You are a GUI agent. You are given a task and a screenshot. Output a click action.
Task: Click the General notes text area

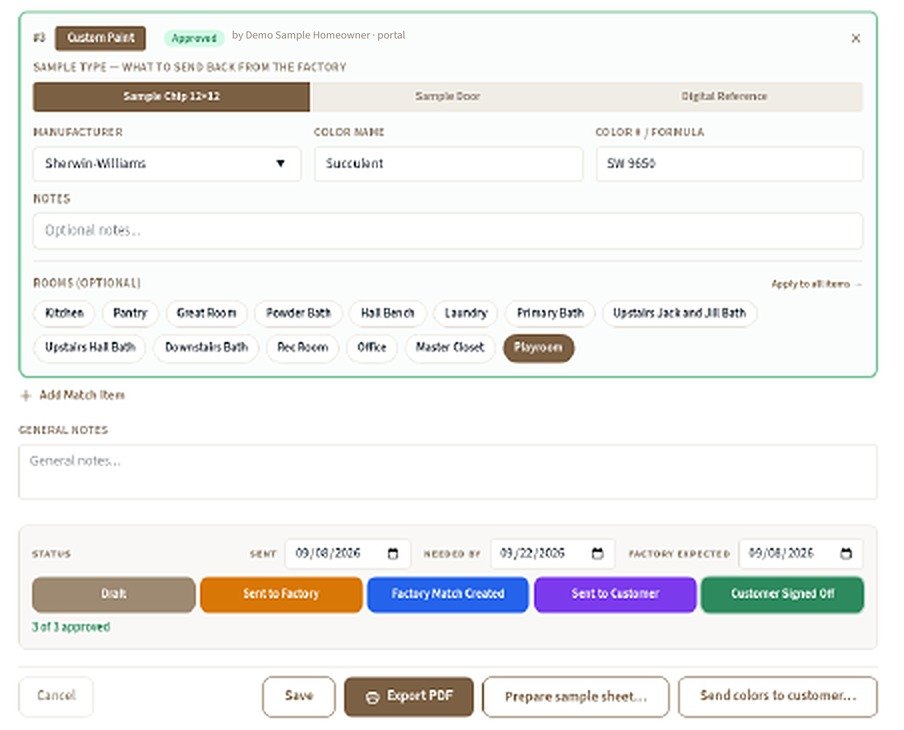click(x=448, y=472)
